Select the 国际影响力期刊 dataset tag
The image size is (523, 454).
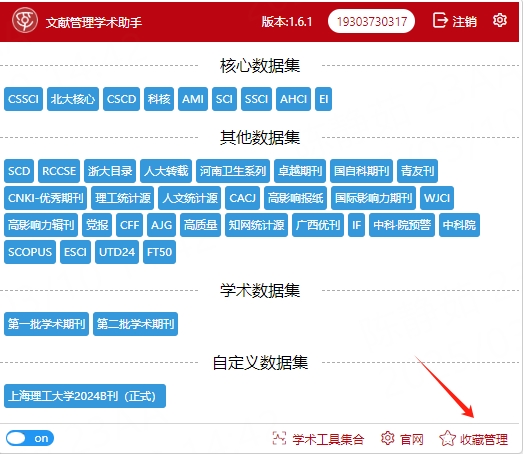click(x=374, y=198)
